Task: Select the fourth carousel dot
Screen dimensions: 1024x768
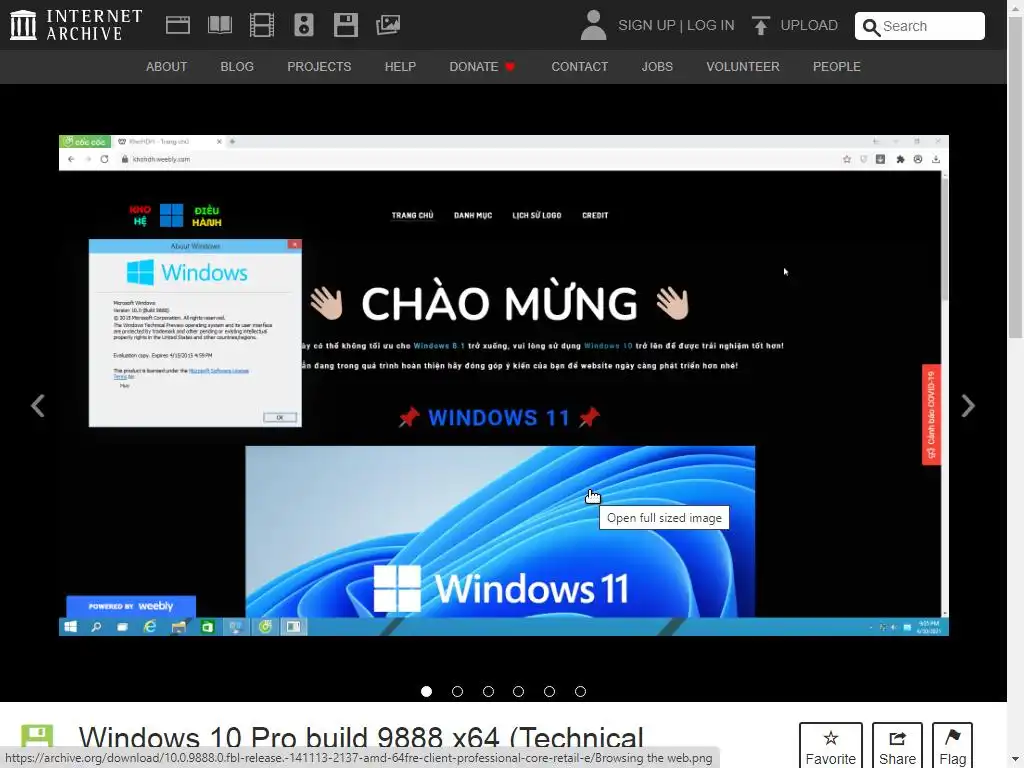Action: point(519,691)
